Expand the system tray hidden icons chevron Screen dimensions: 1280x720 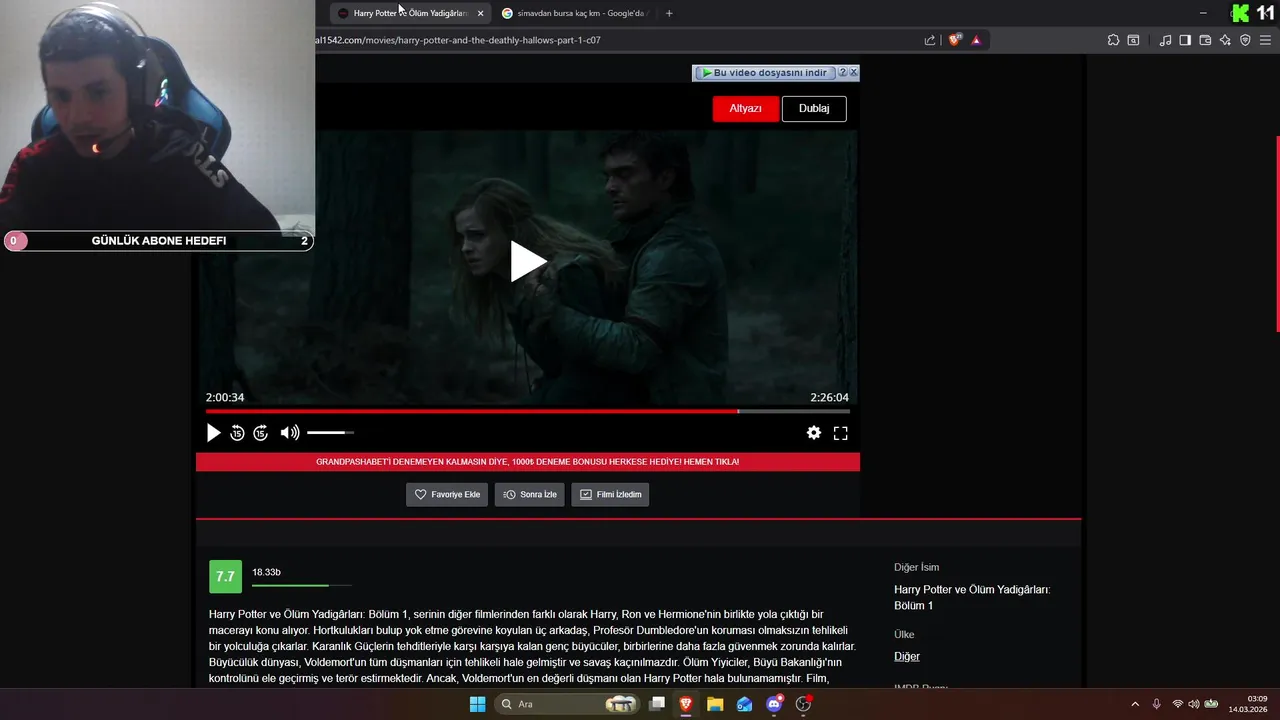click(x=1135, y=704)
